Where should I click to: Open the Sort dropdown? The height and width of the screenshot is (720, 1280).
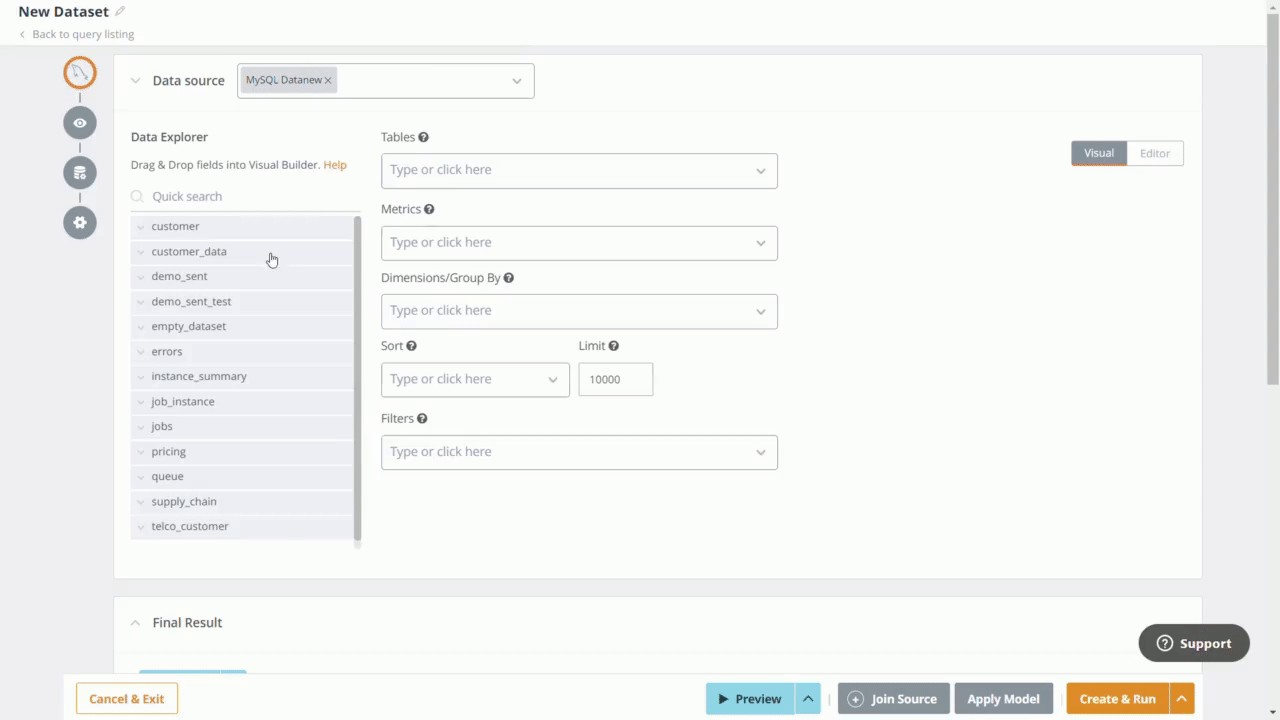click(x=552, y=379)
